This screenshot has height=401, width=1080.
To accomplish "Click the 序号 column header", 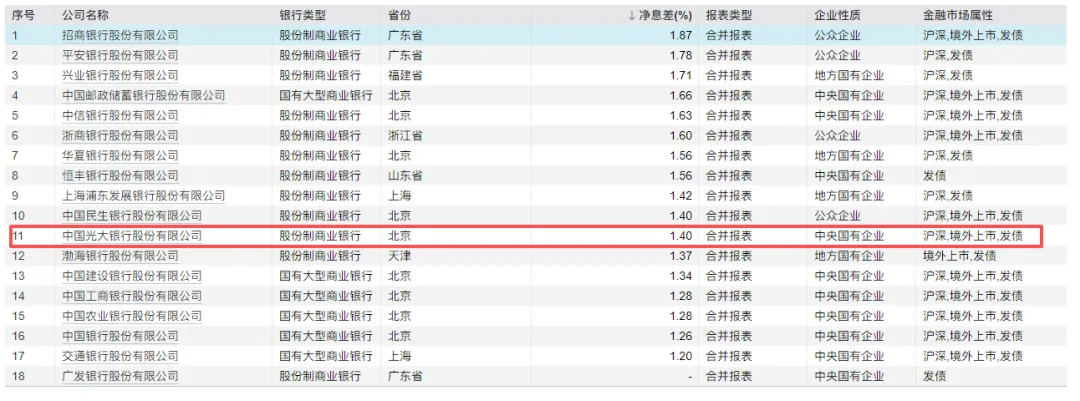I will 23,15.
